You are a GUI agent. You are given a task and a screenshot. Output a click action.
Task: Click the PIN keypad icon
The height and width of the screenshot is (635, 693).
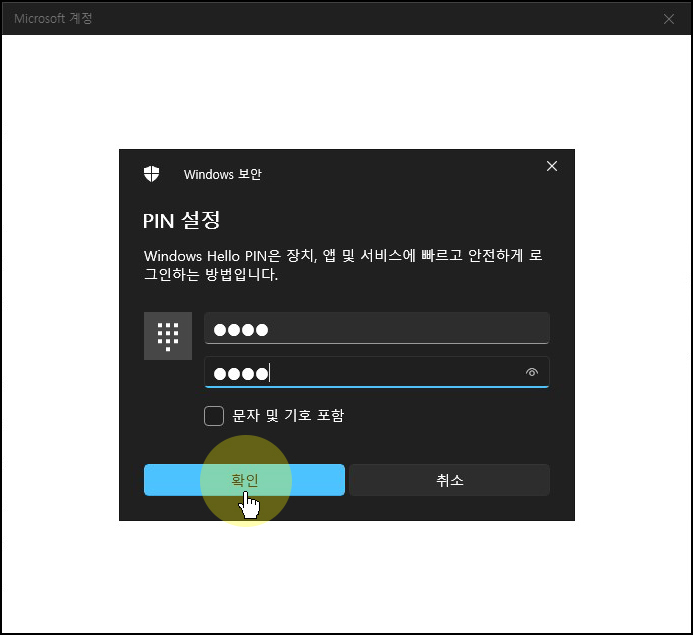[x=168, y=336]
